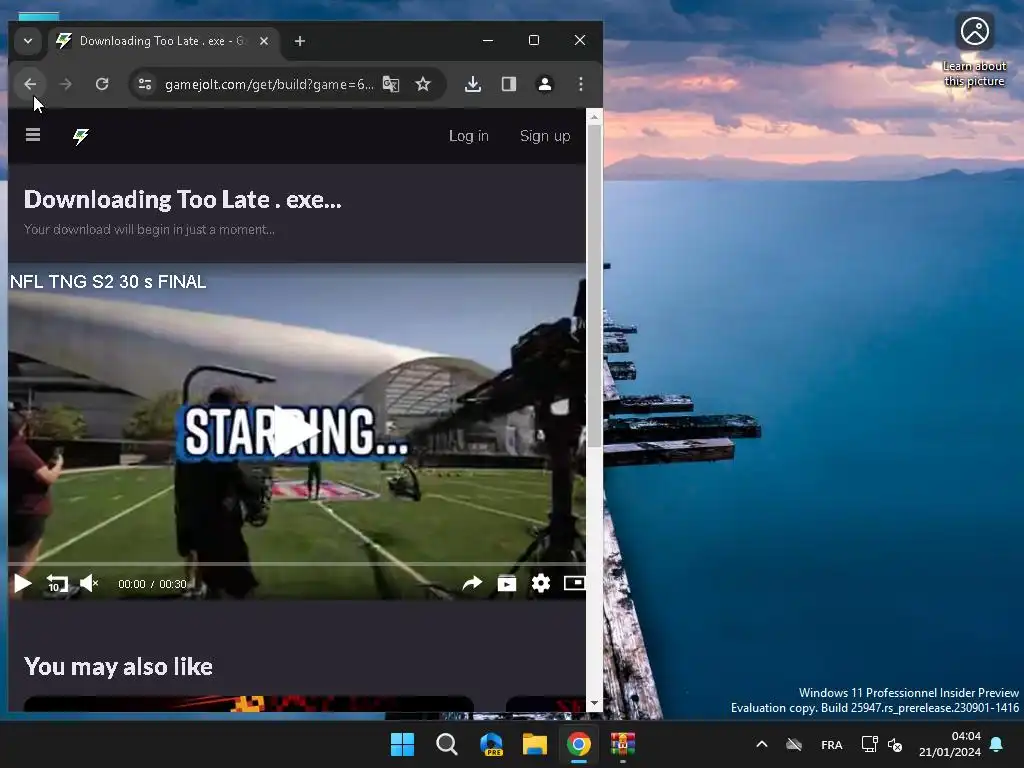
Task: Click play button in video control bar
Action: [23, 583]
